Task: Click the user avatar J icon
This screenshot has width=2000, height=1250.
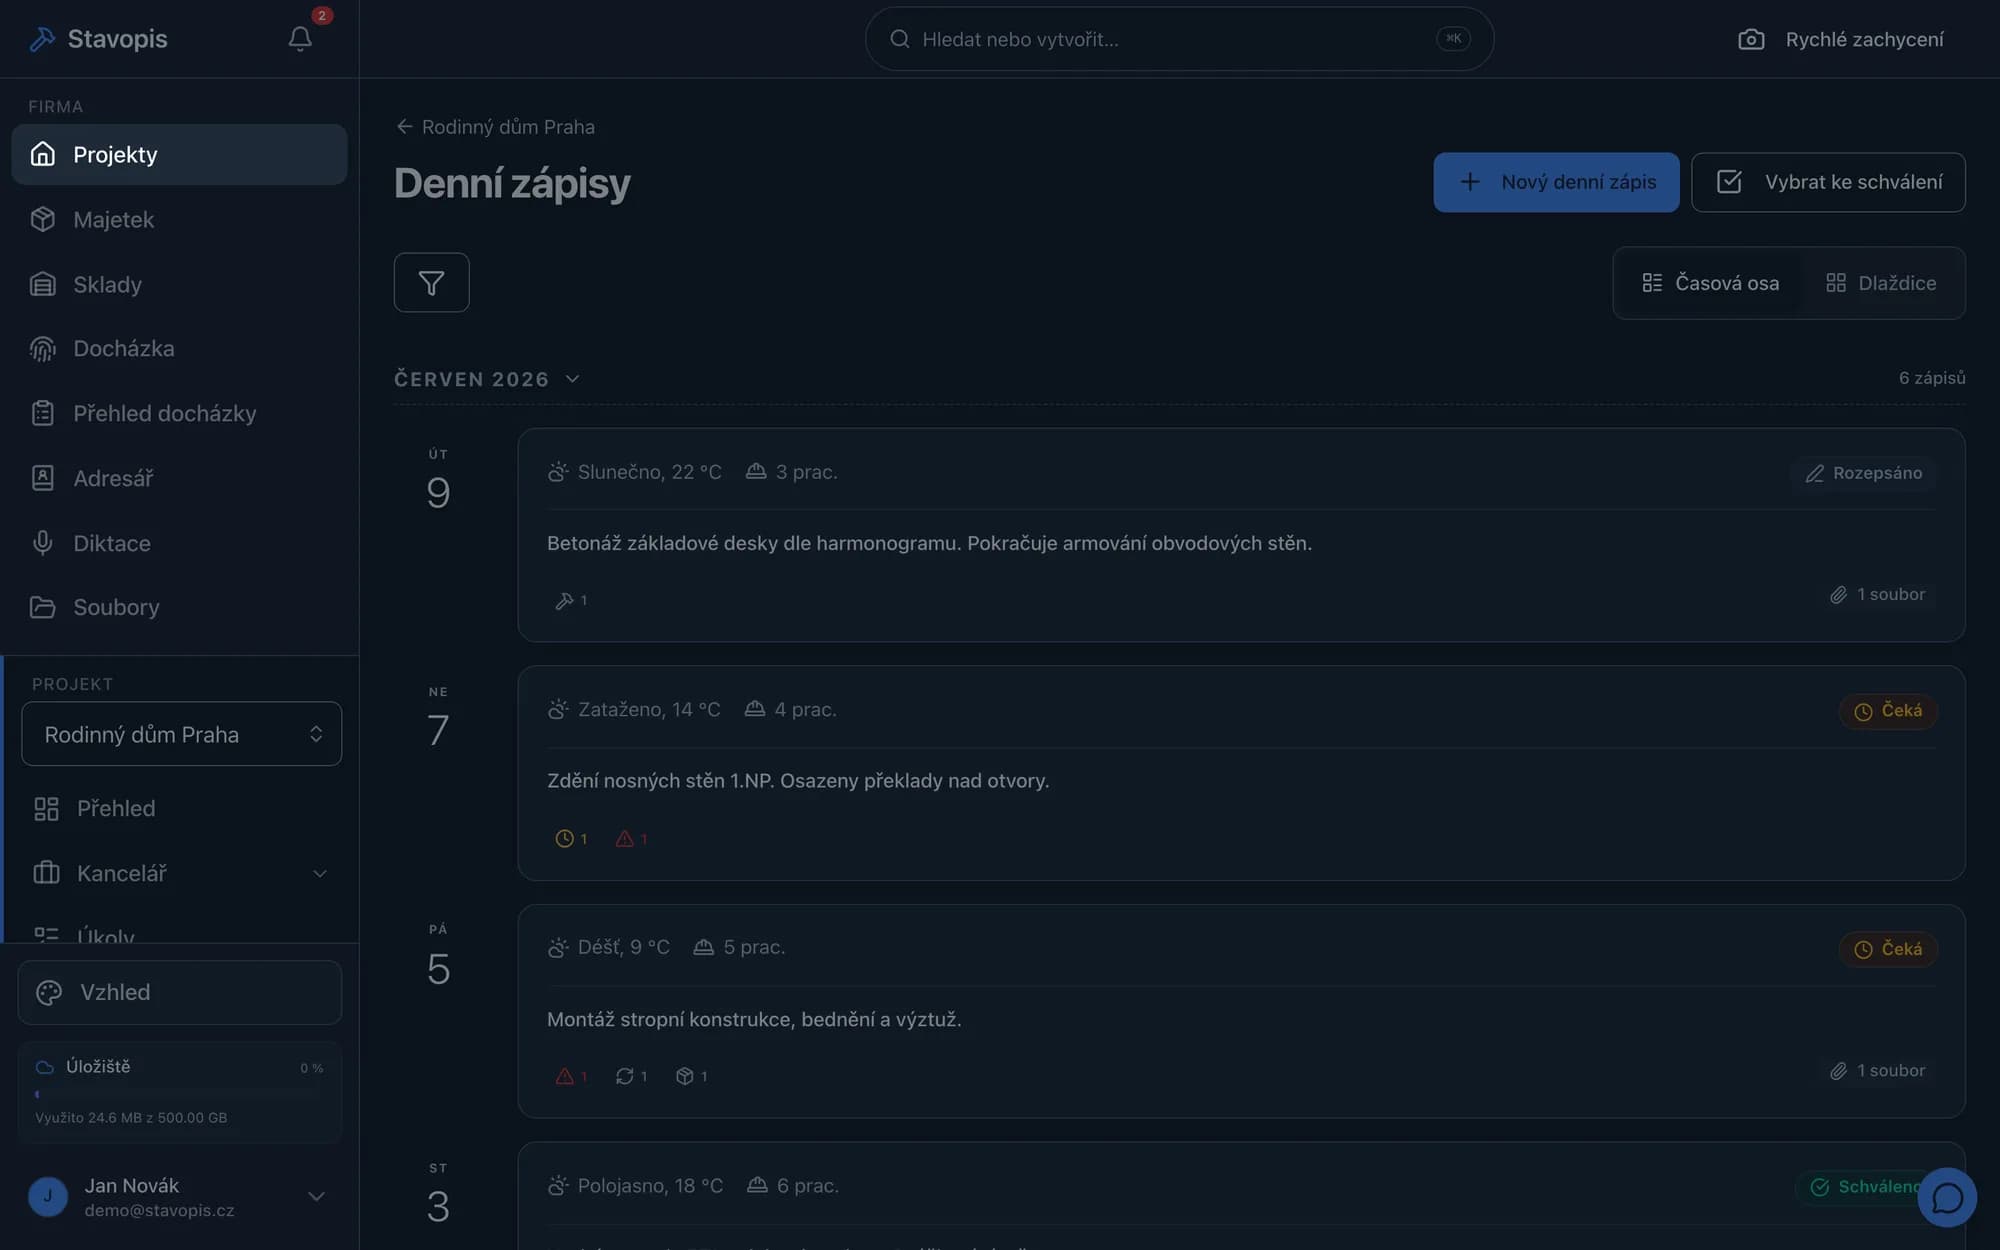Action: (x=48, y=1197)
